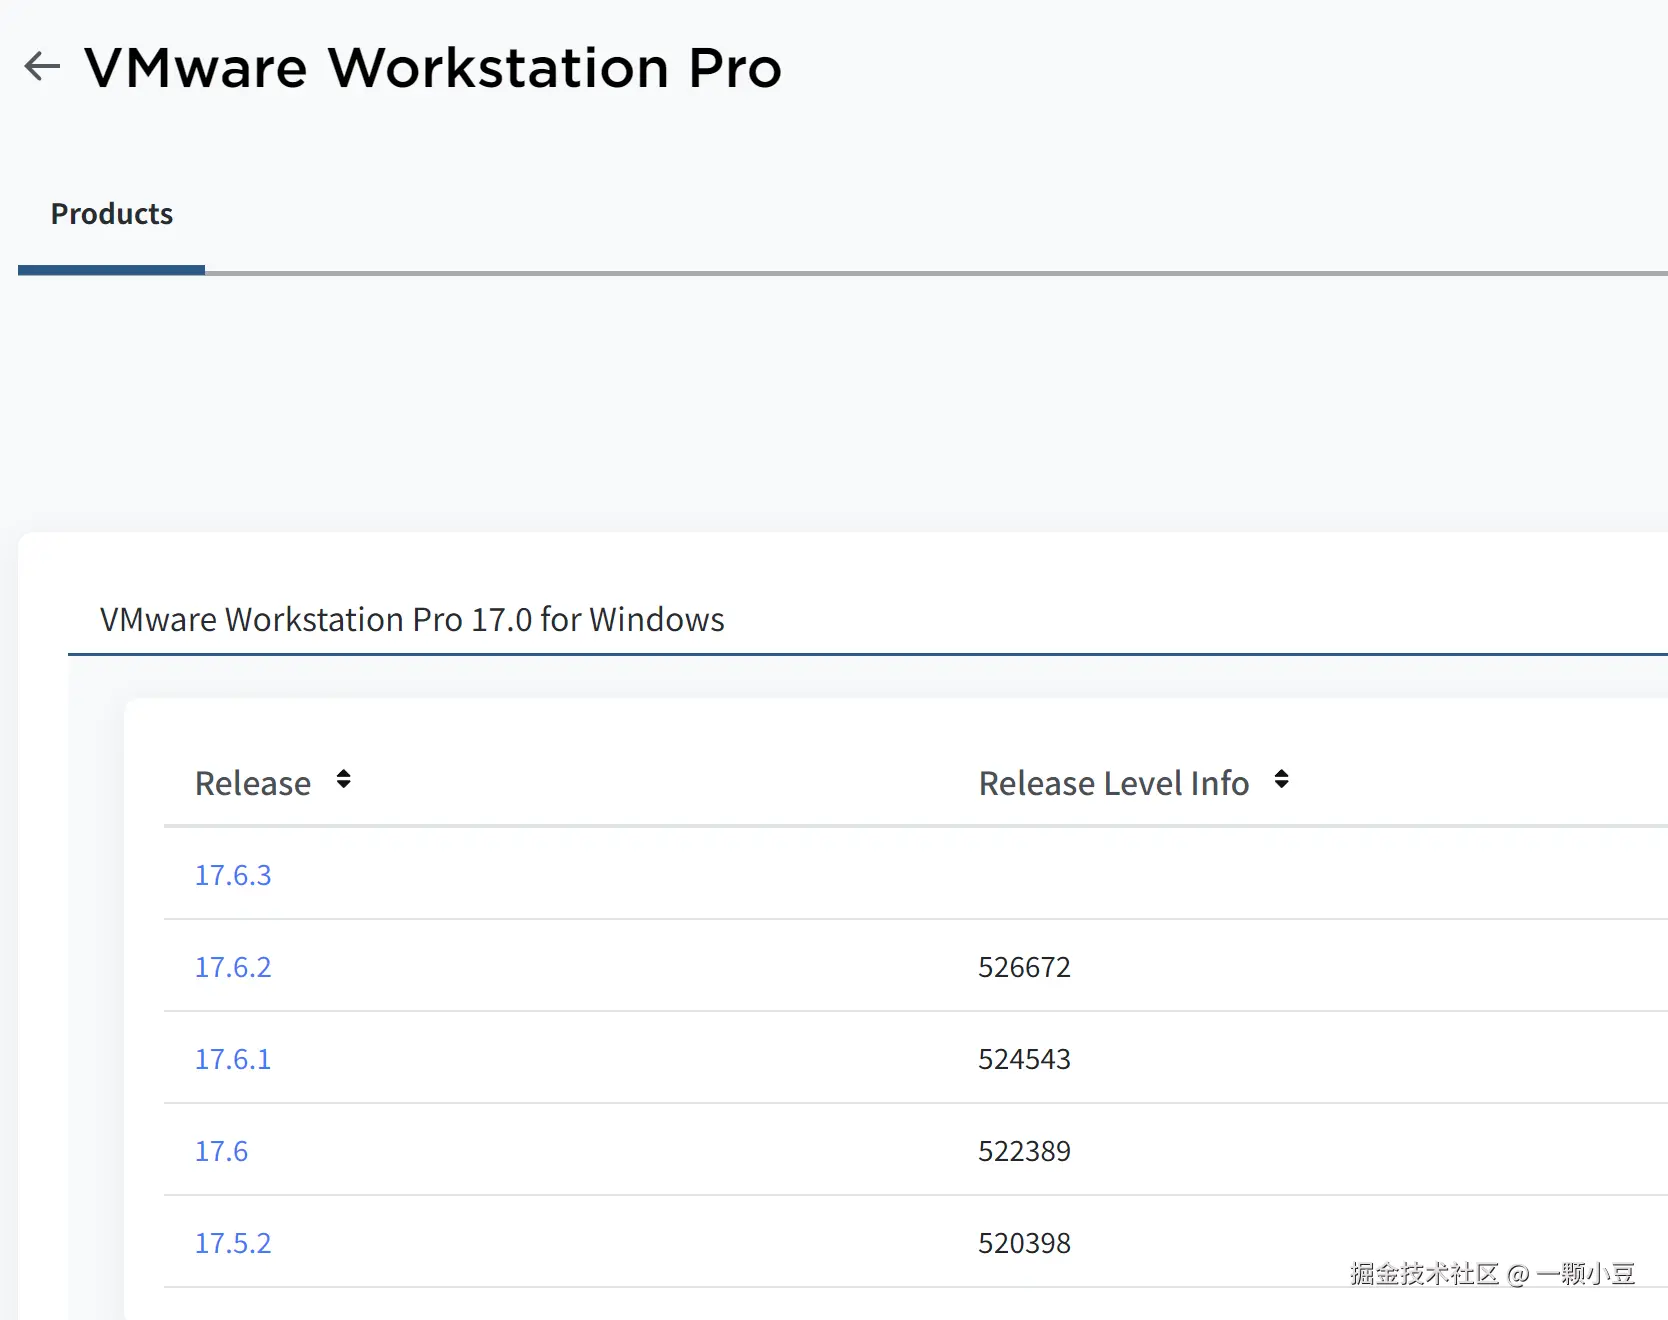Open the 17.6.3 release link
Viewport: 1668px width, 1320px height.
(x=233, y=875)
